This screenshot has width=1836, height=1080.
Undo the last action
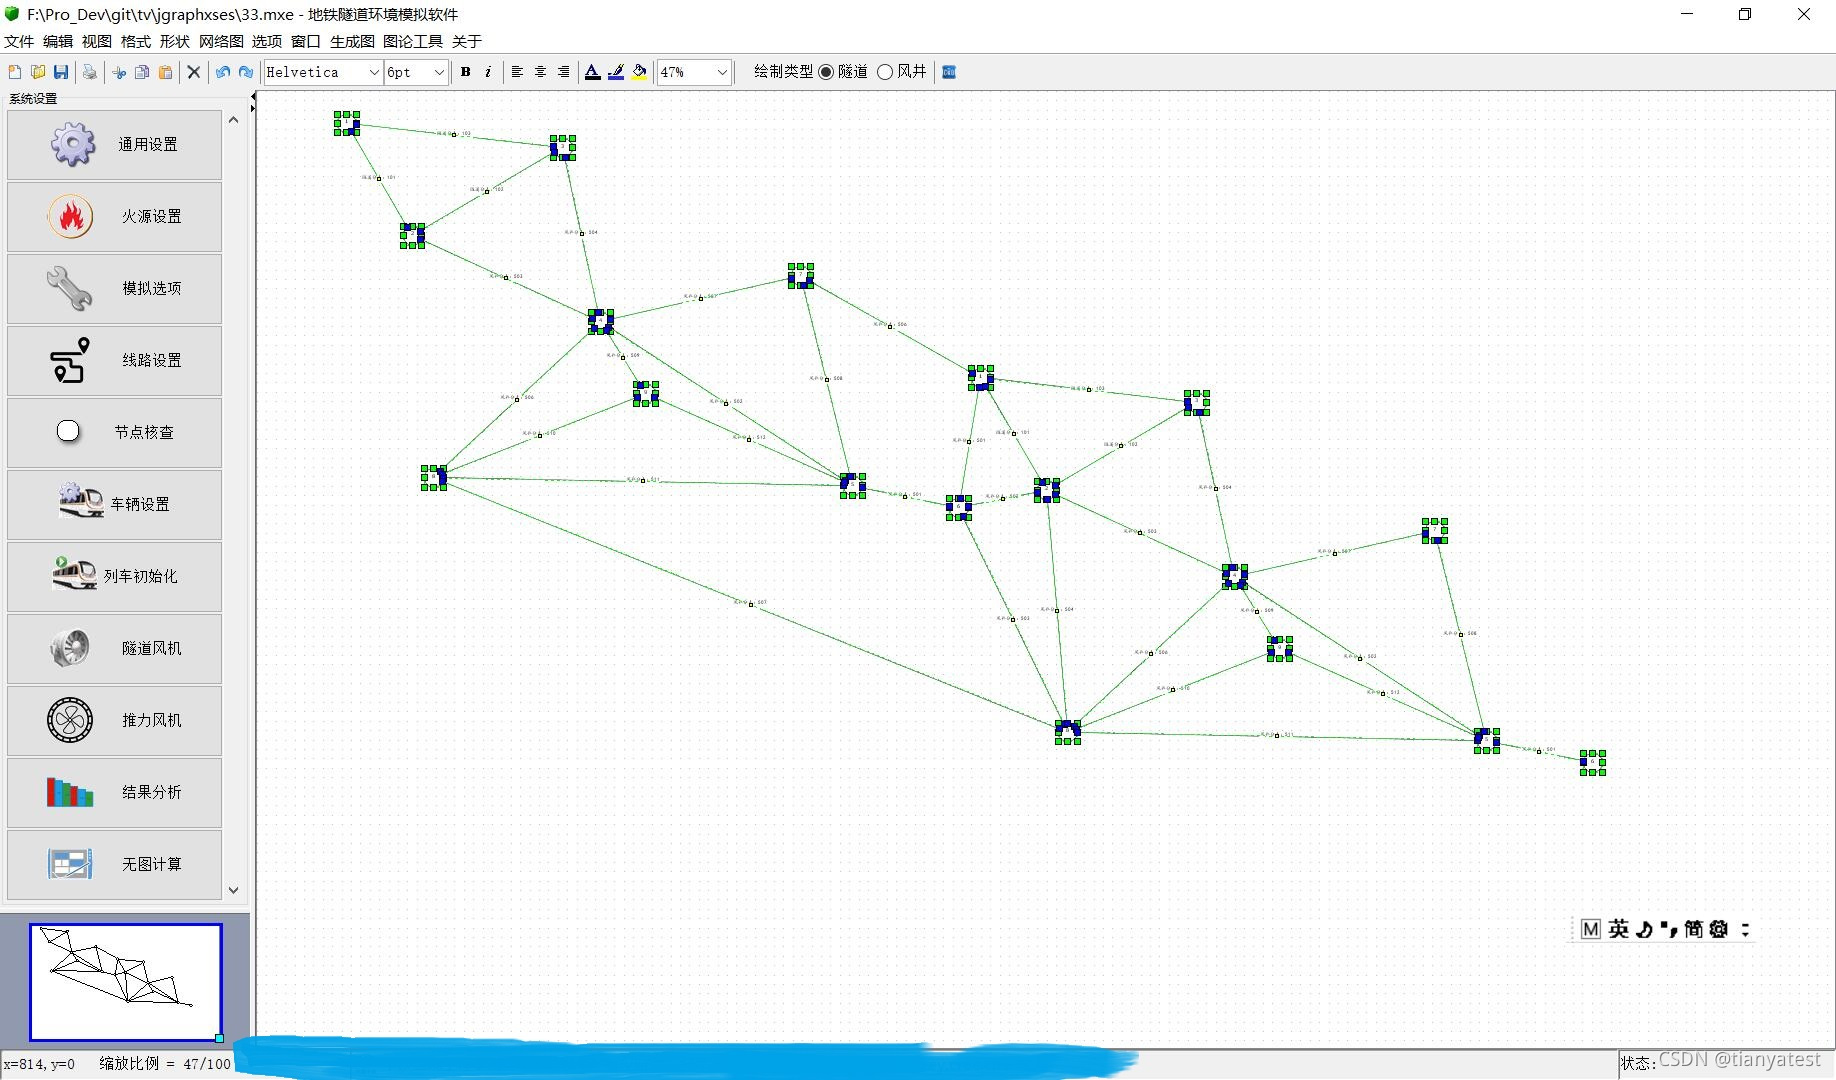pos(222,72)
